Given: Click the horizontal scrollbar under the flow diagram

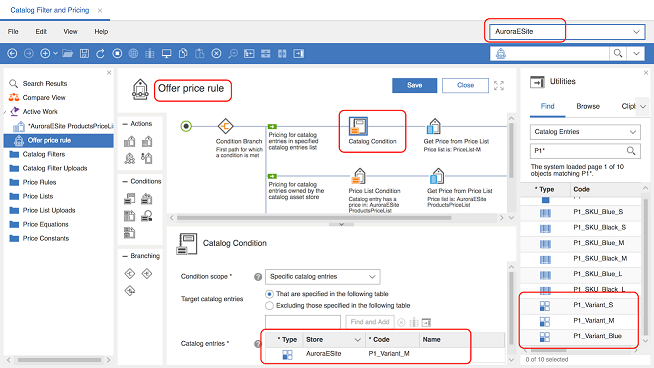Looking at the screenshot, I should [x=314, y=218].
